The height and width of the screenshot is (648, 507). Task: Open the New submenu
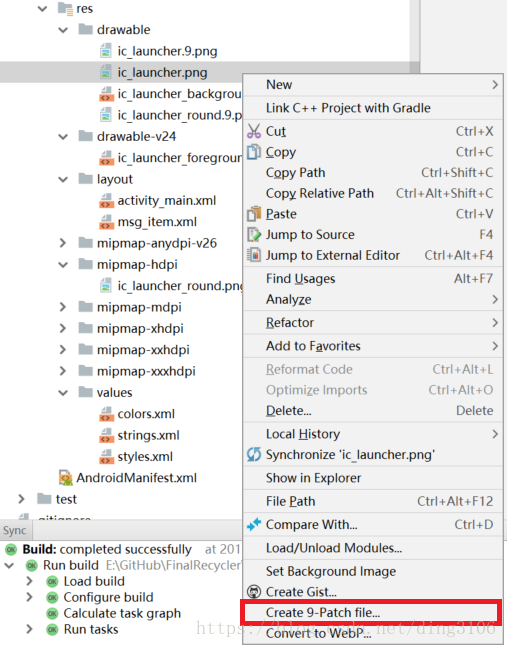(x=373, y=85)
